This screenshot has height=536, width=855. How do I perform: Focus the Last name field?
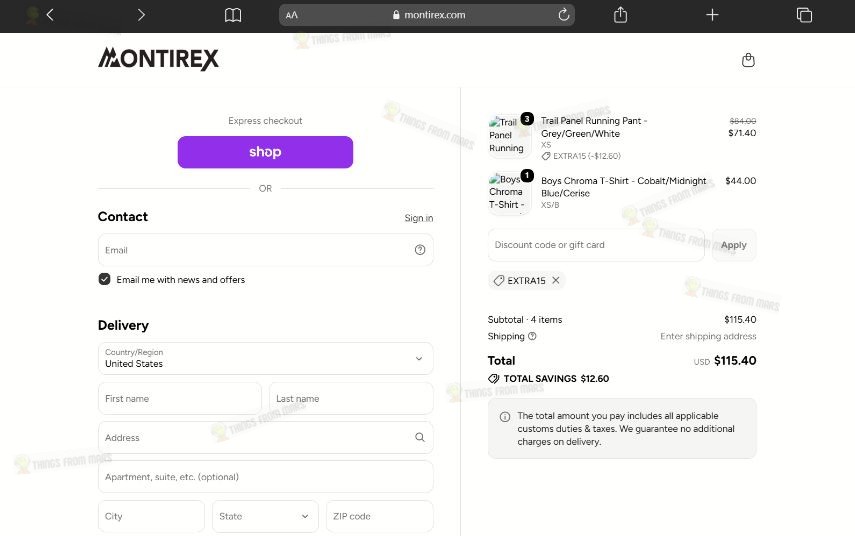pyautogui.click(x=351, y=399)
